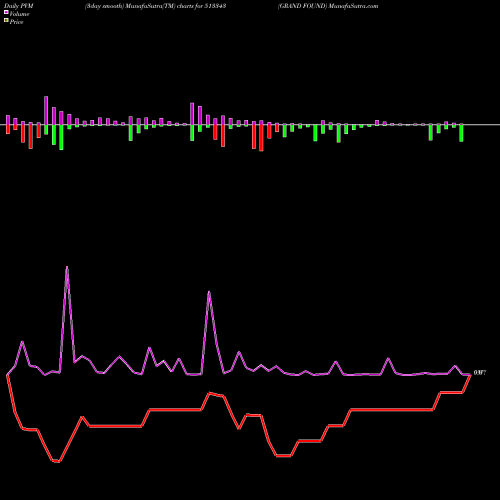Click the '(3day smooth) MunafaSutra(TM) charts' title text

(x=139, y=6)
